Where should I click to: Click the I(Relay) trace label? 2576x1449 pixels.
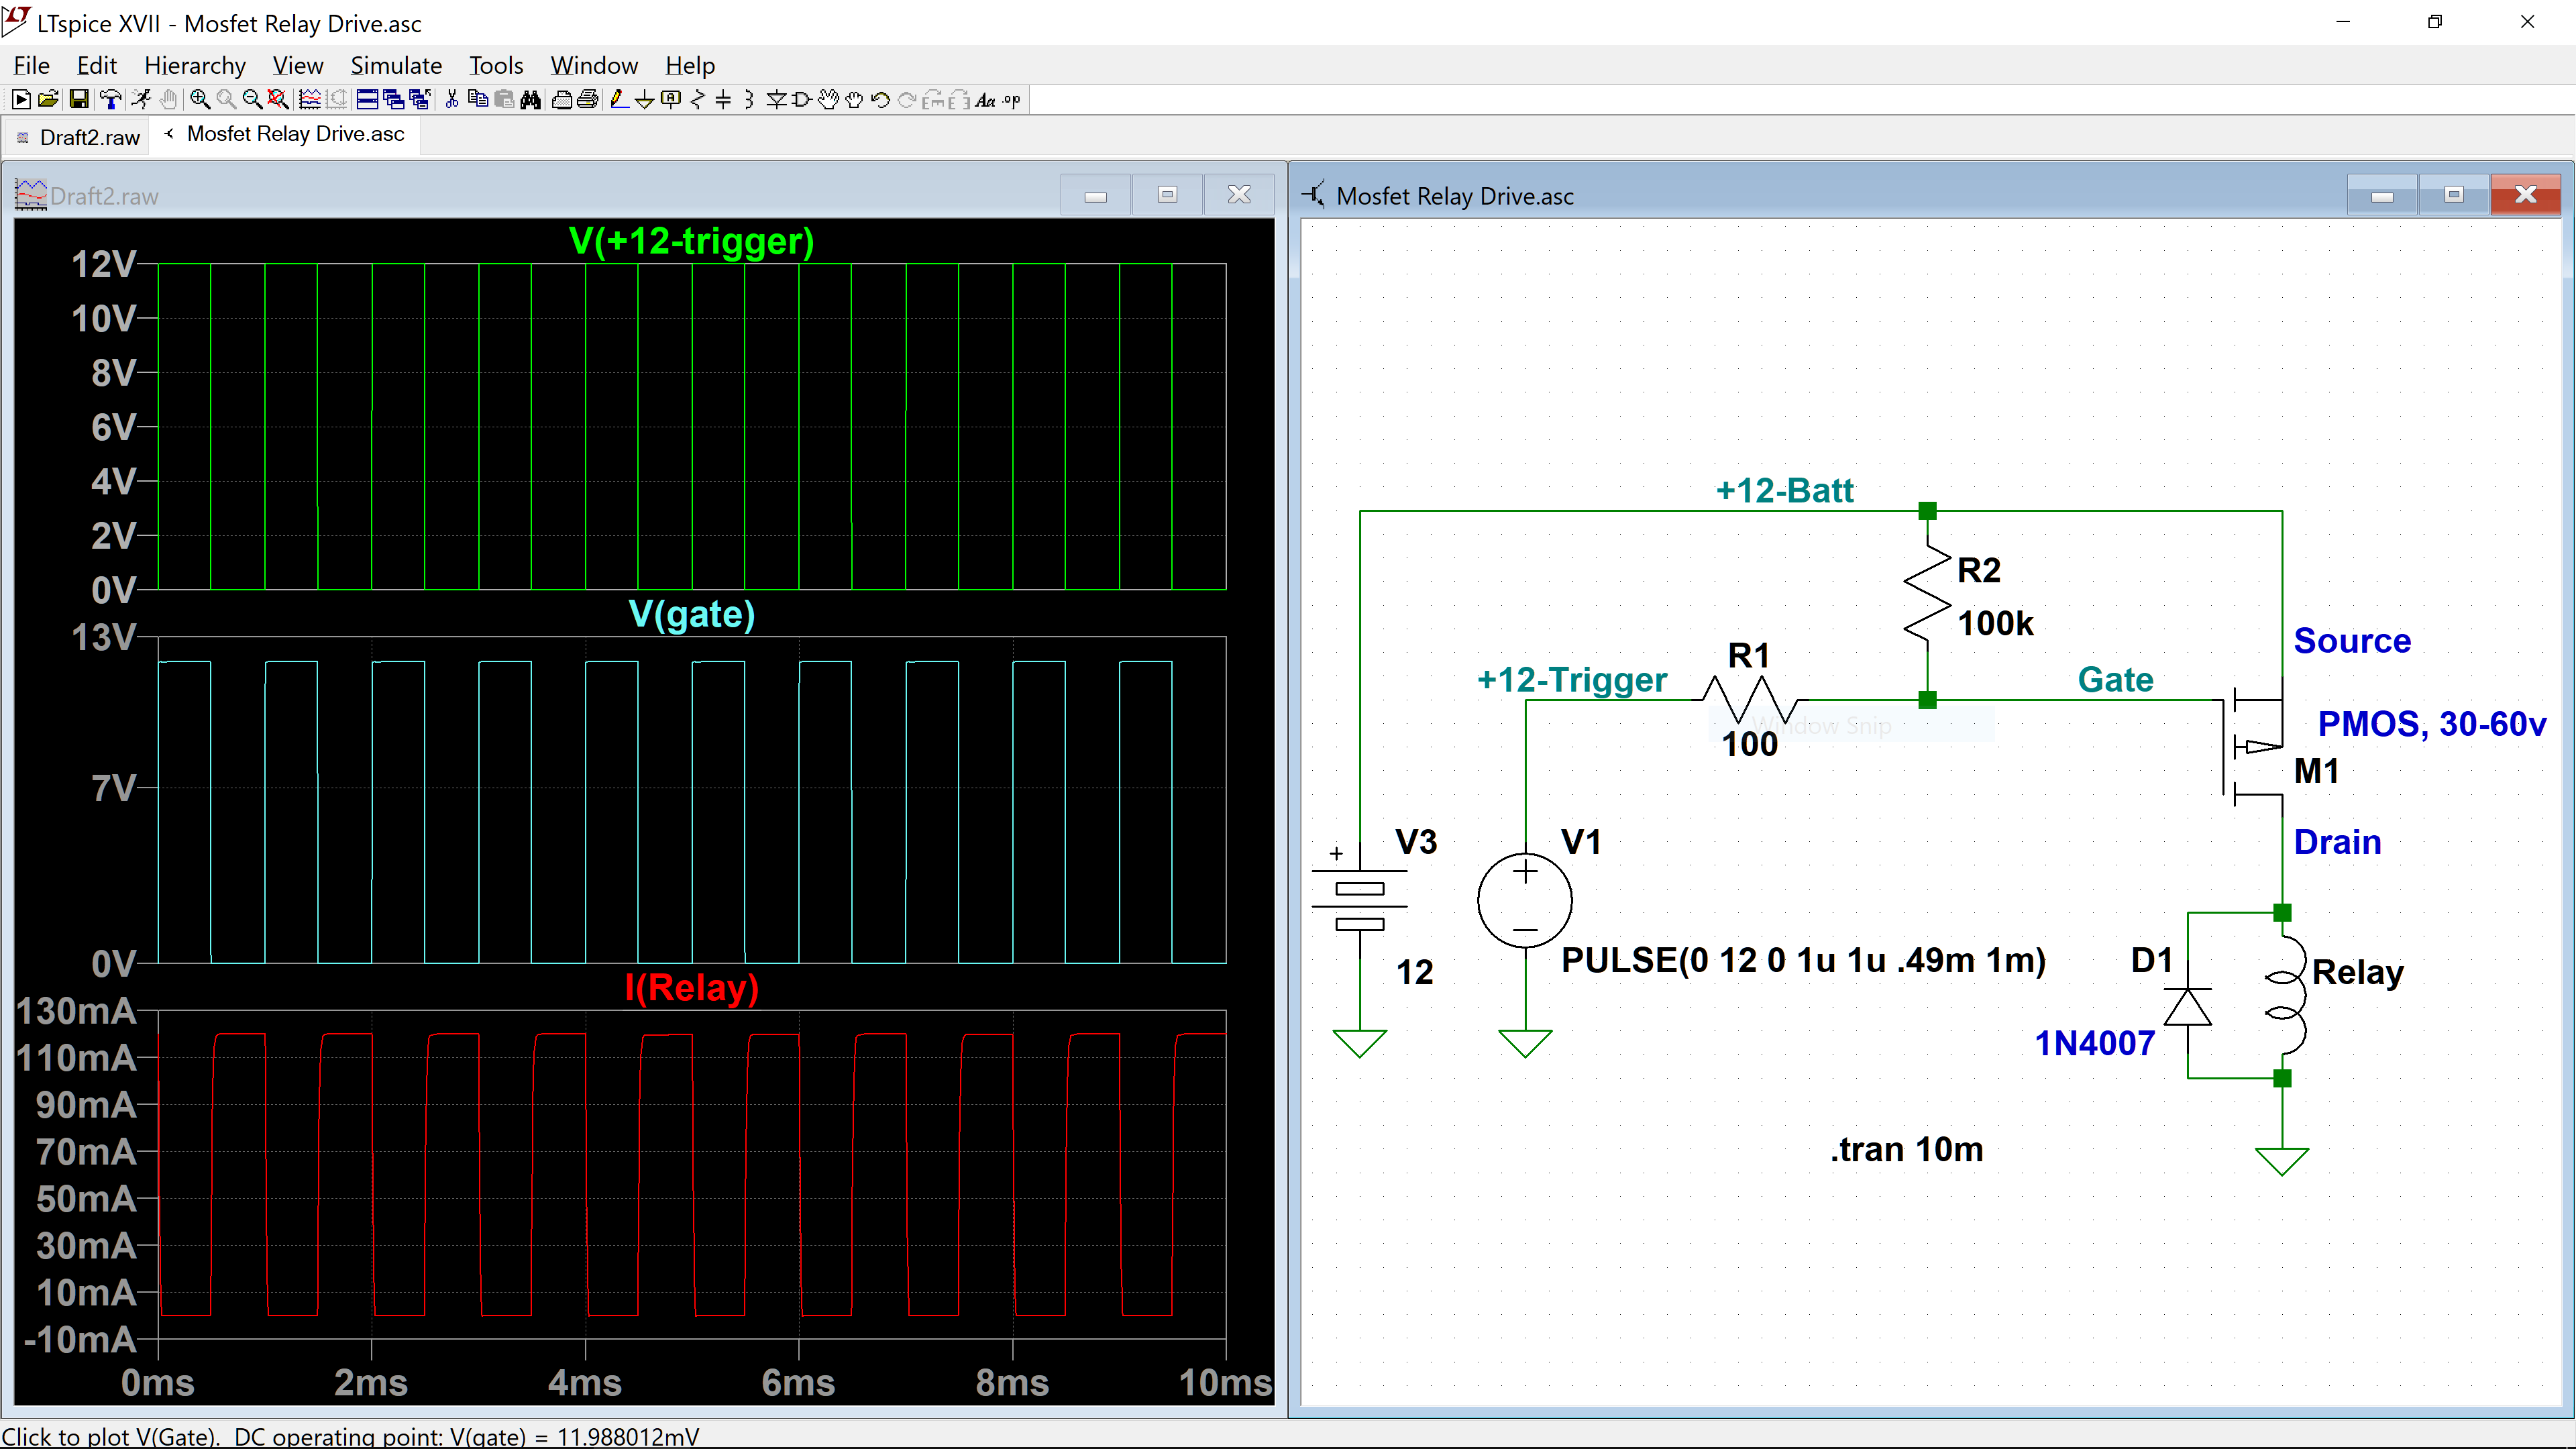[x=691, y=988]
